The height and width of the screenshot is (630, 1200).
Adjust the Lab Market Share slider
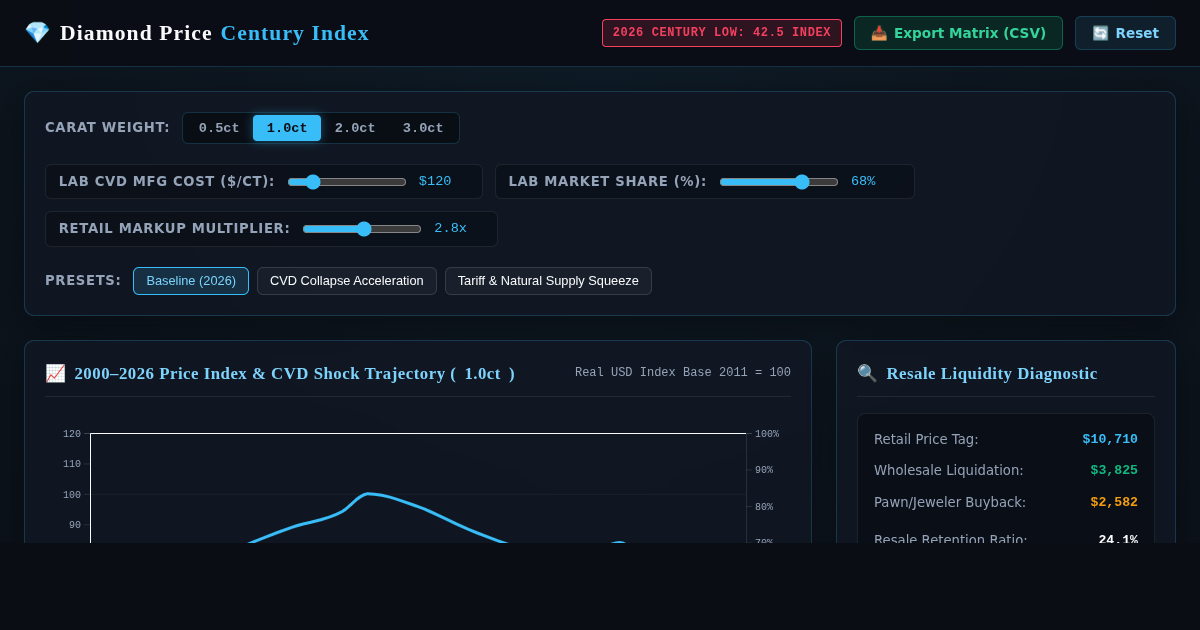pyautogui.click(x=779, y=182)
